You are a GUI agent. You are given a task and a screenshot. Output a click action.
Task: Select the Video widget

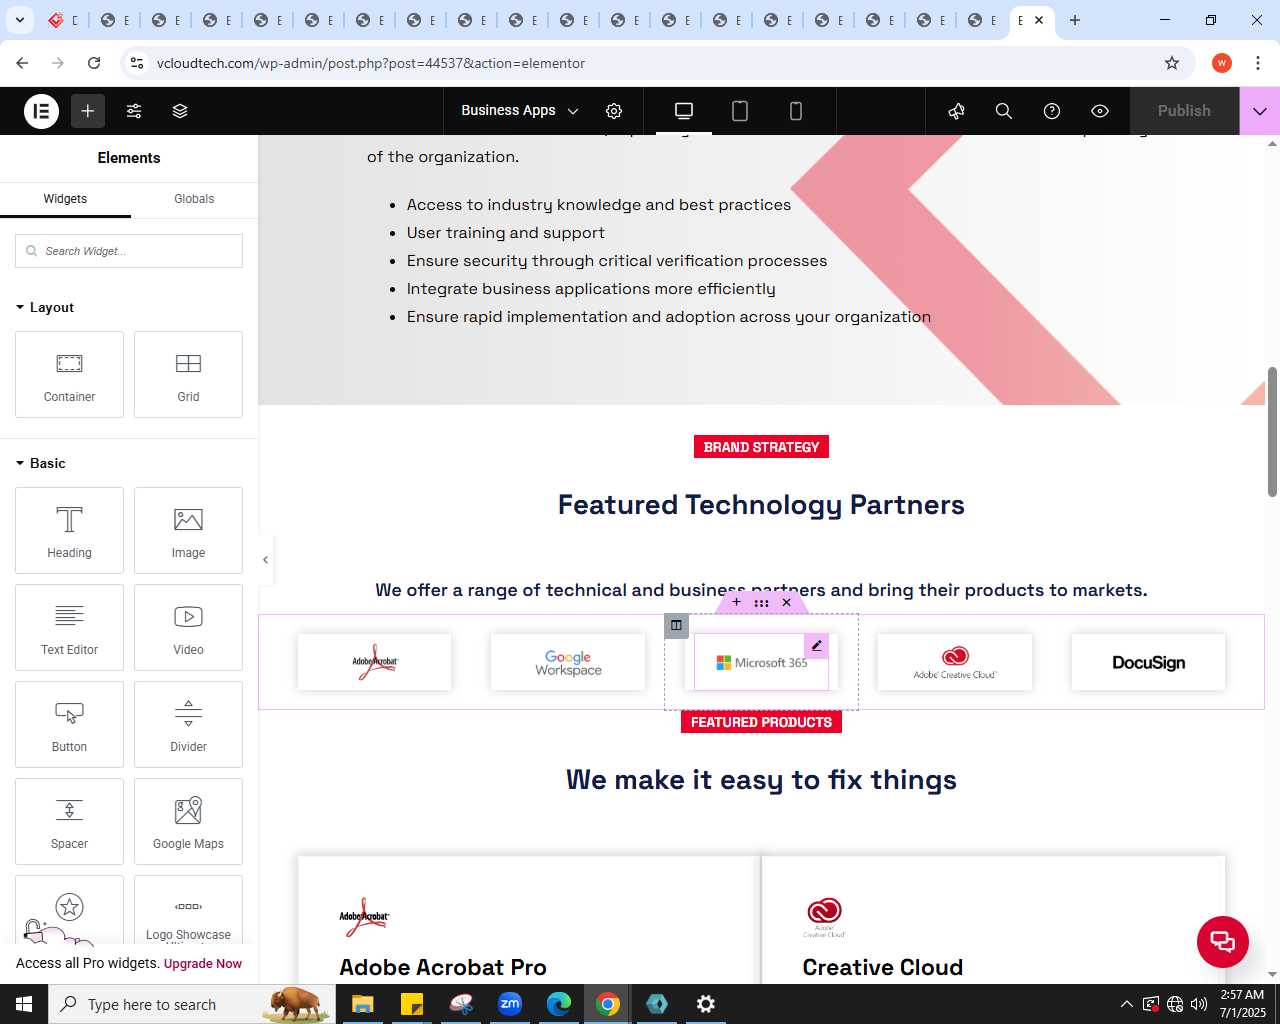(188, 627)
